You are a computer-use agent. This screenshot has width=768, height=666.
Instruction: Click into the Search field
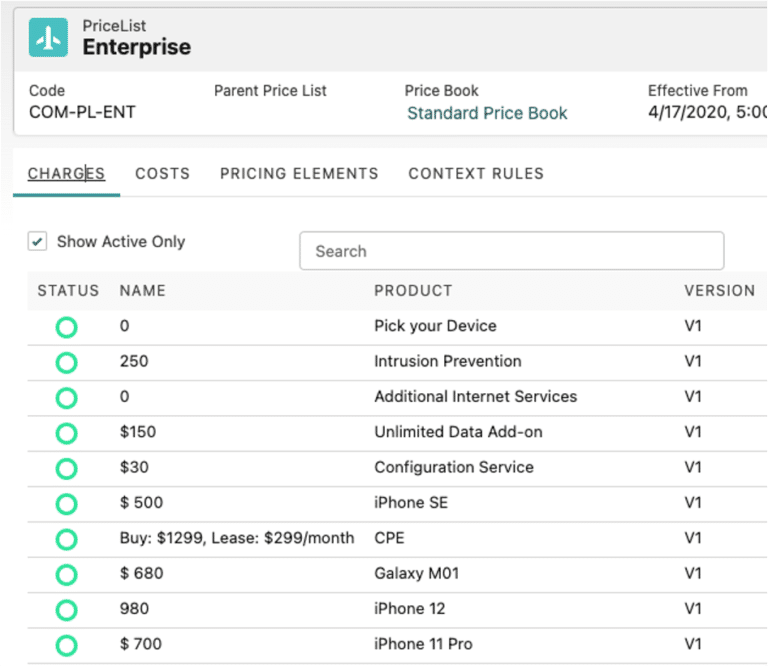(512, 251)
